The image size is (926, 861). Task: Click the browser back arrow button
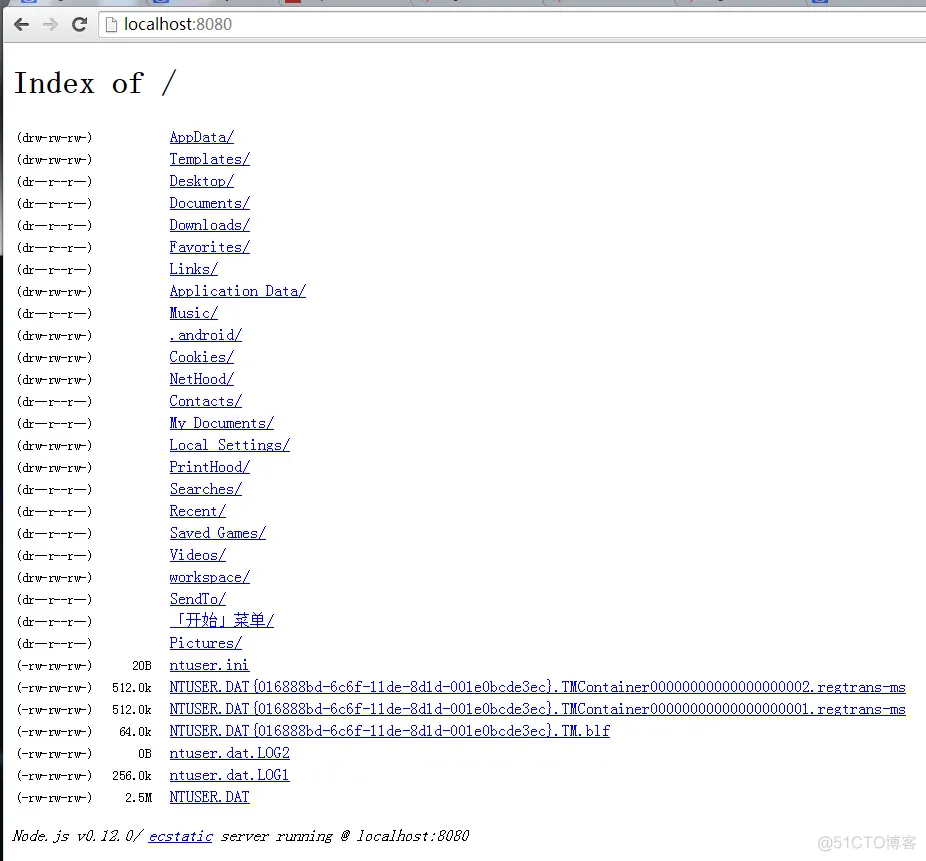click(21, 24)
